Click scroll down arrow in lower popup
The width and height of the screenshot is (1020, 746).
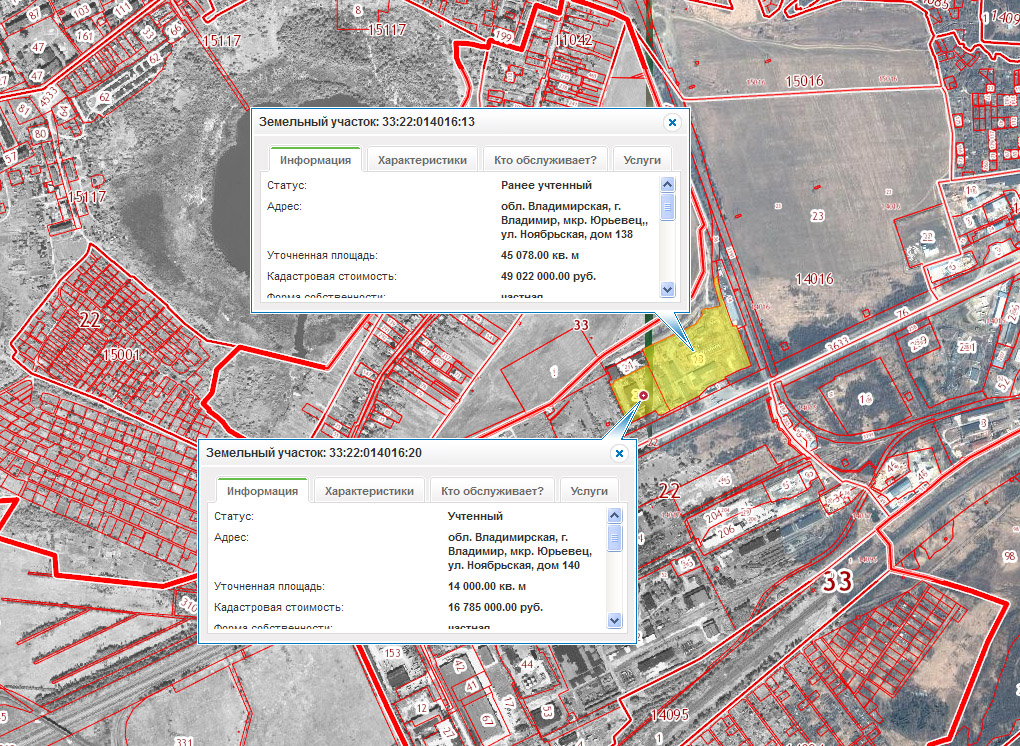click(614, 620)
